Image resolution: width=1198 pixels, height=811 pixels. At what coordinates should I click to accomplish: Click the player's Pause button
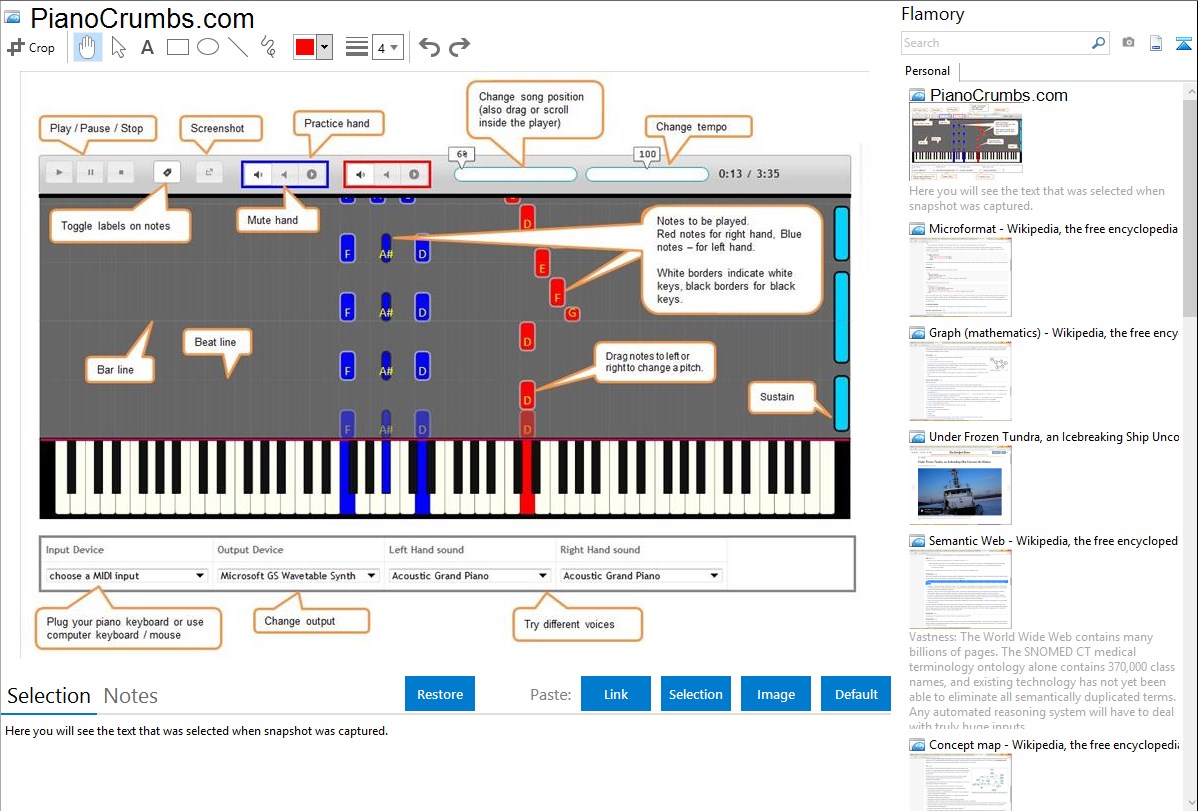(x=90, y=173)
